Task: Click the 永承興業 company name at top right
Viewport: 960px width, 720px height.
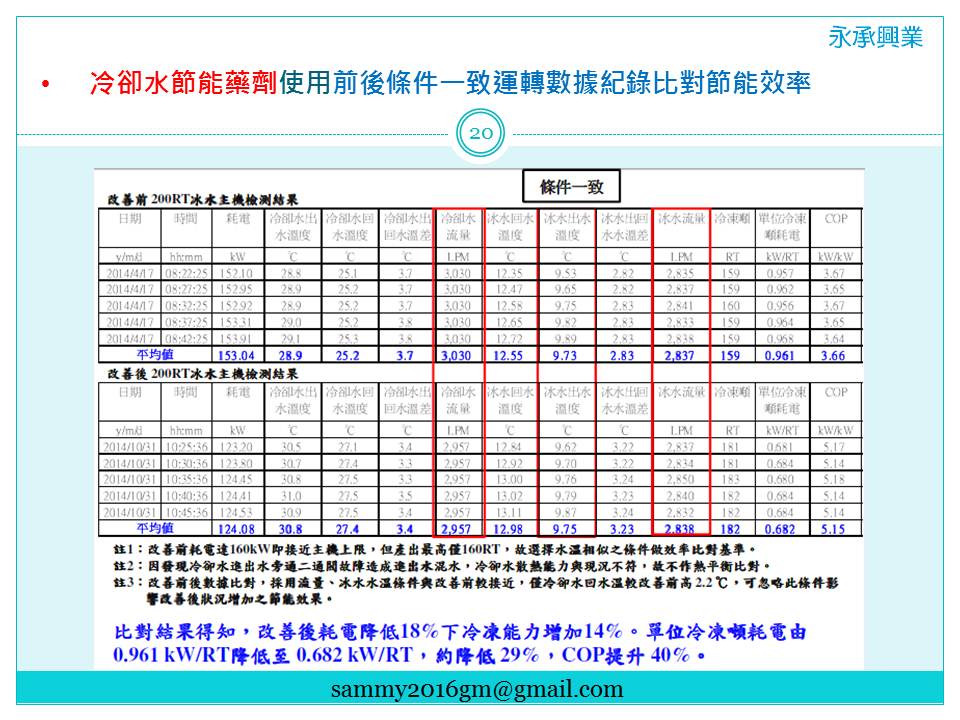Action: click(875, 38)
